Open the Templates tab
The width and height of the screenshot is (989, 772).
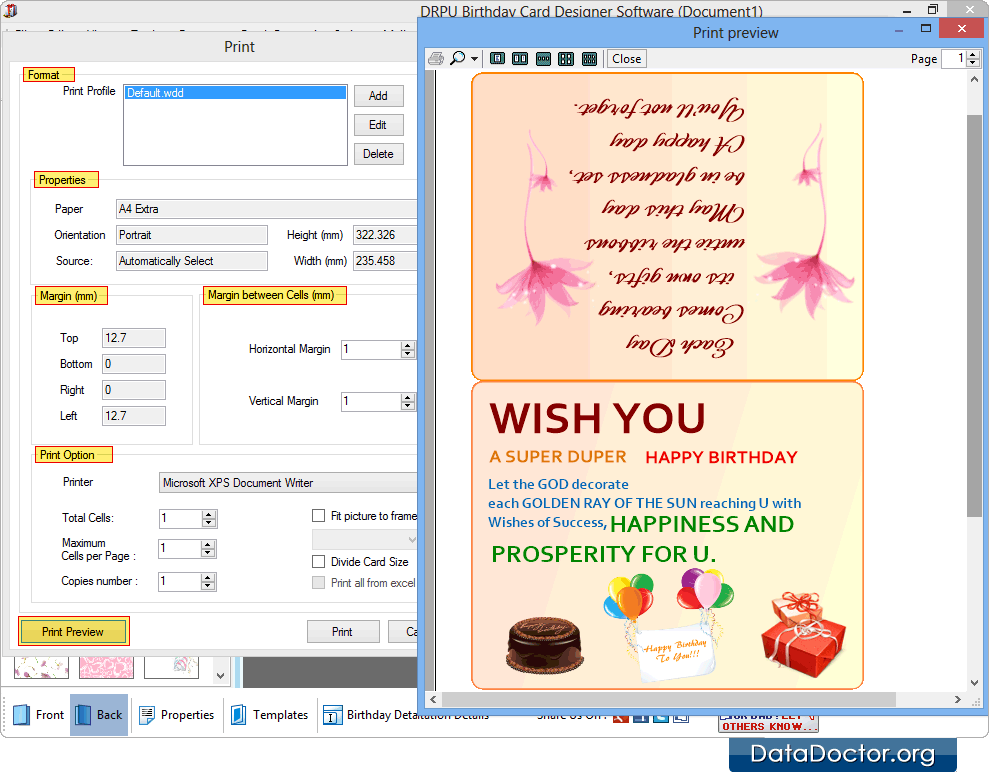click(269, 715)
